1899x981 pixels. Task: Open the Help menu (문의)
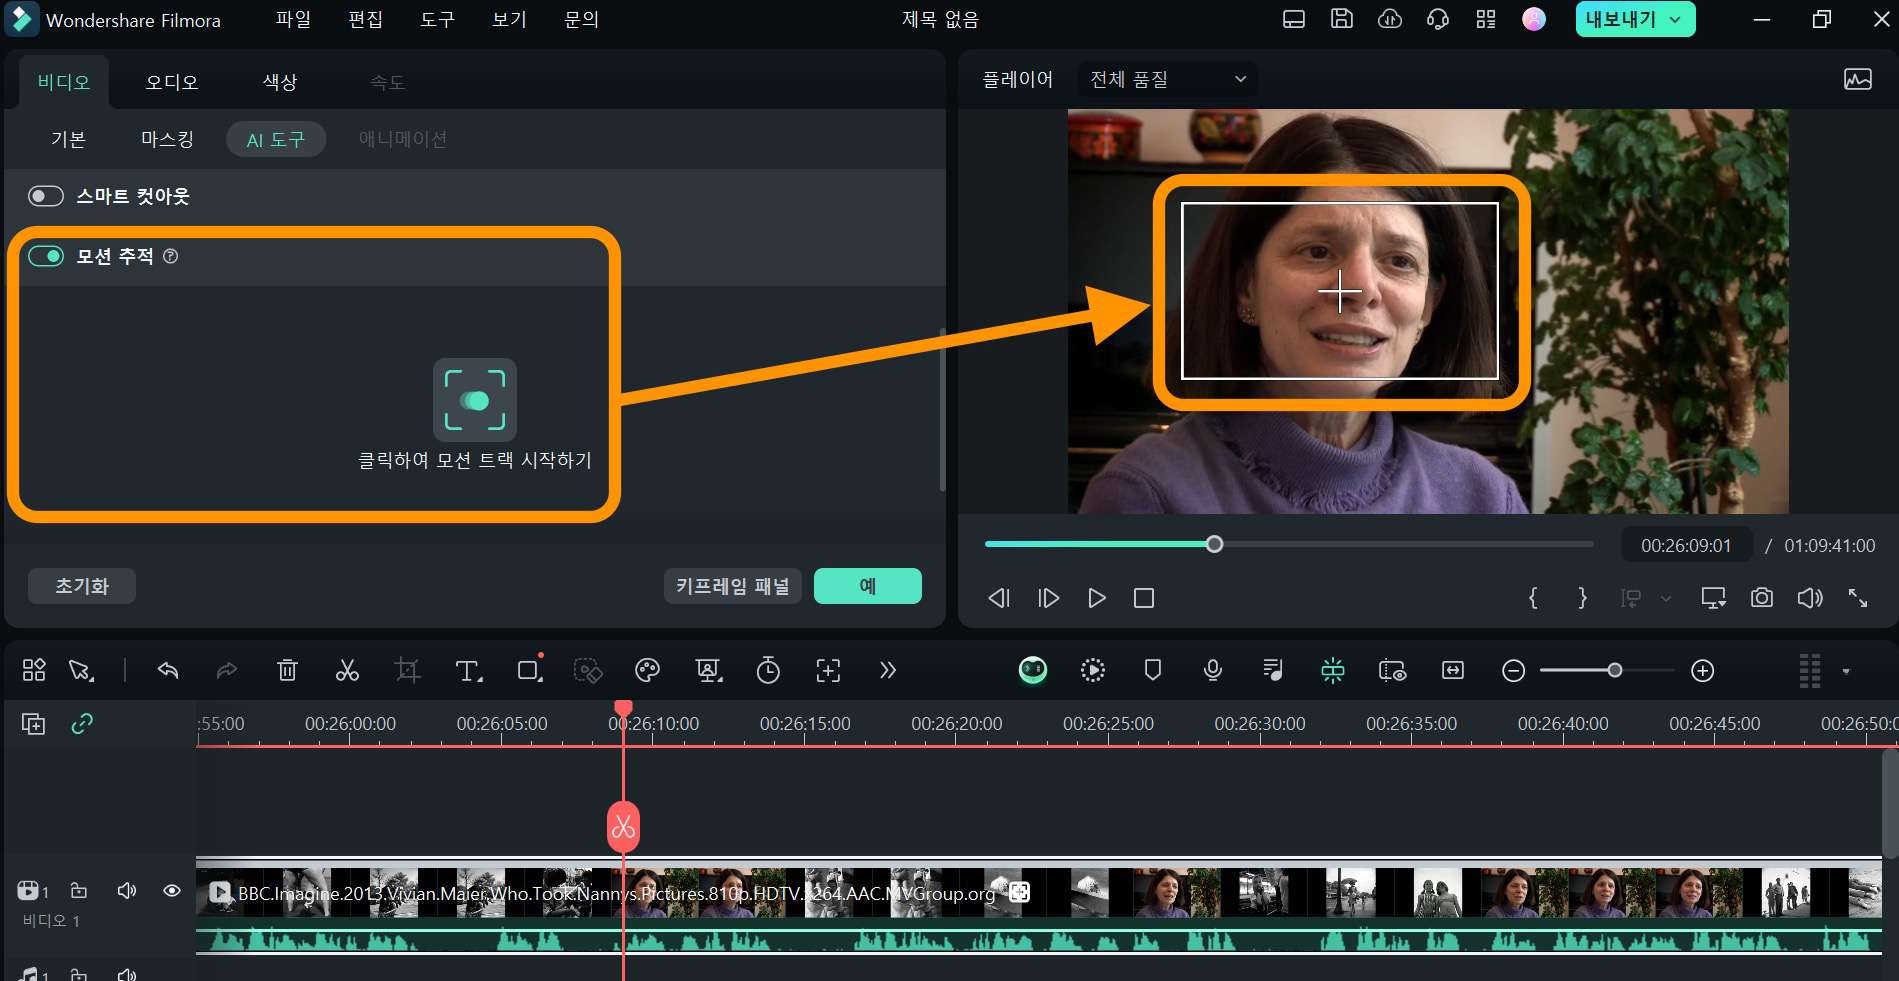[x=581, y=19]
